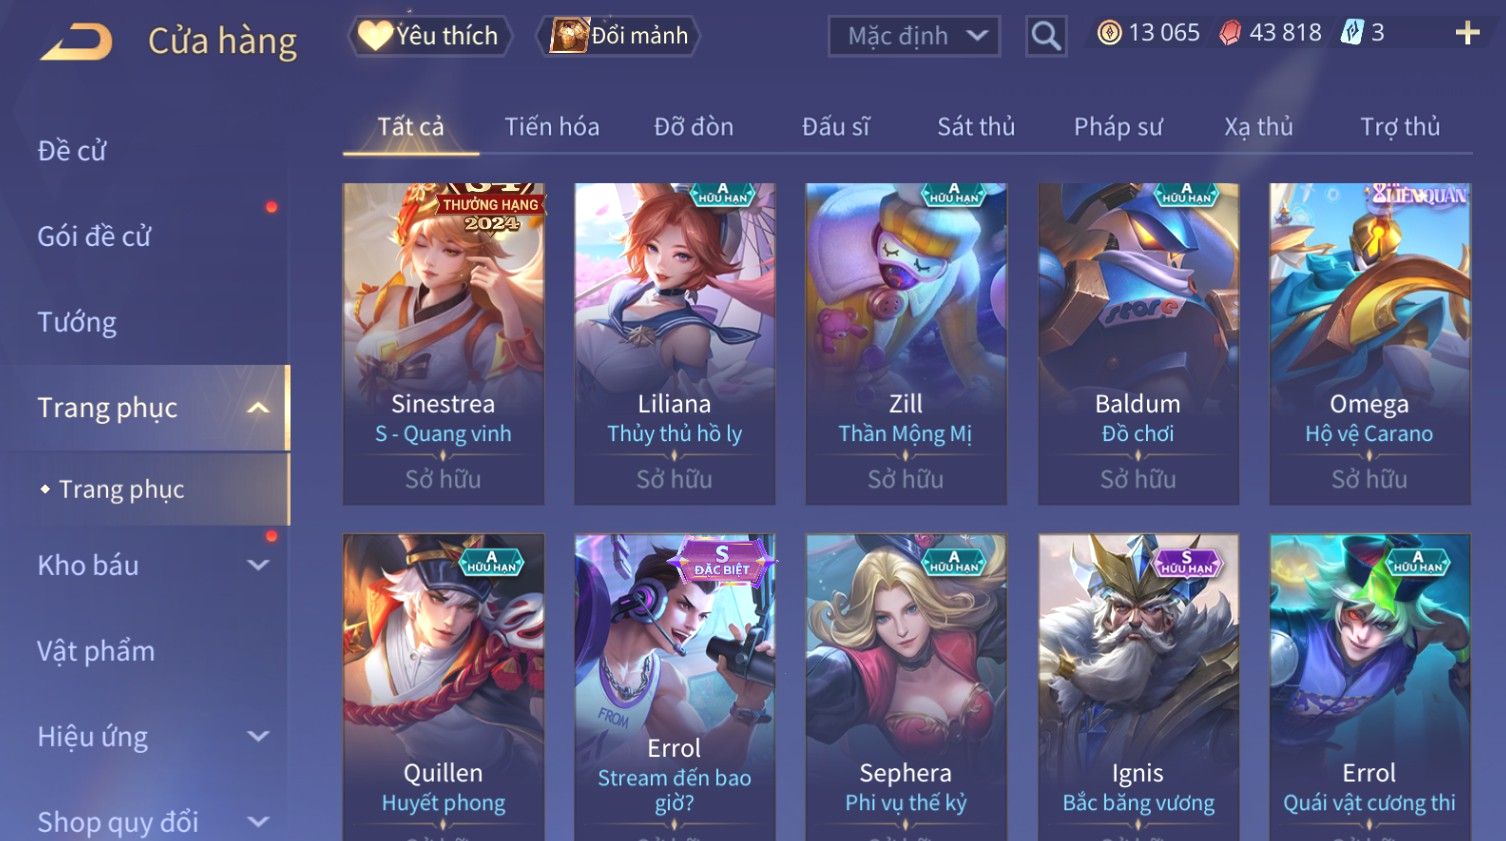Click the blue voucher currency icon
The image size is (1506, 841).
1352,33
